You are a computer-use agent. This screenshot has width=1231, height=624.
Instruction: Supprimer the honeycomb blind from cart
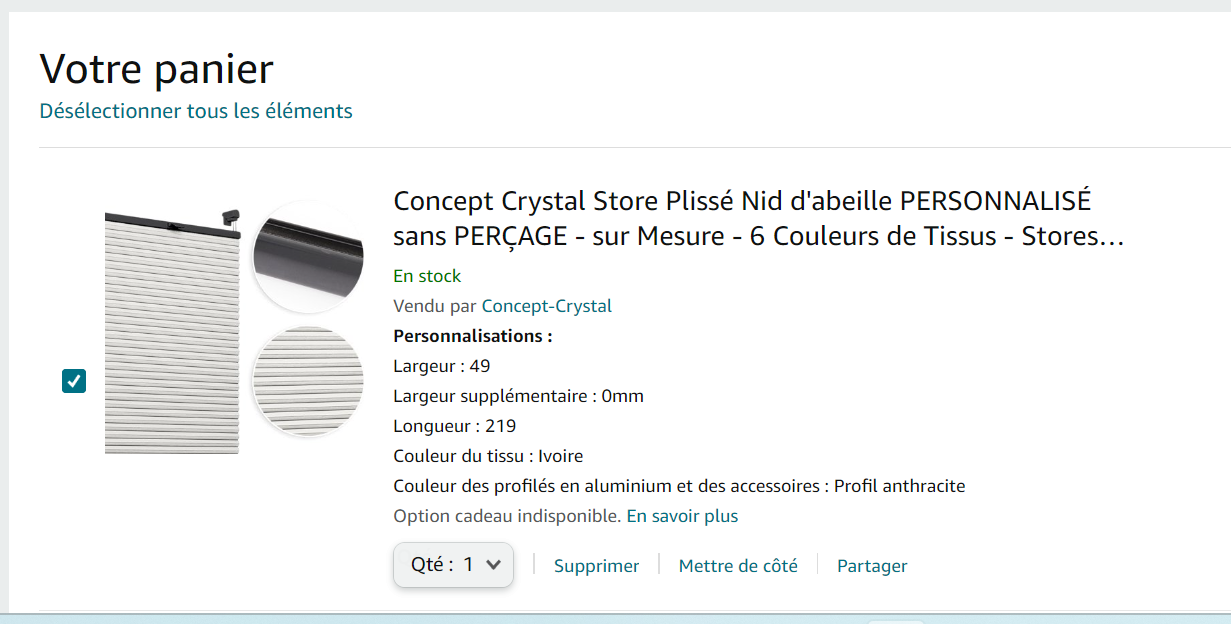596,565
